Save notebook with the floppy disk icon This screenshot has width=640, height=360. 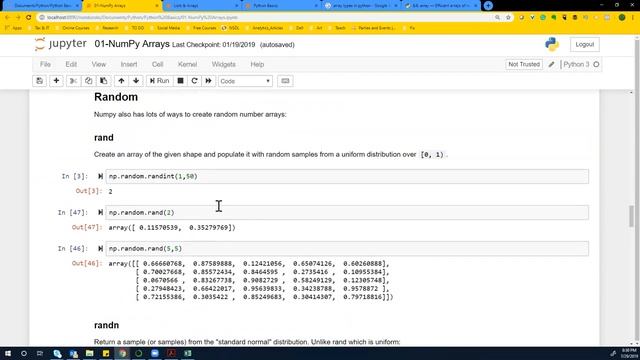pos(40,81)
